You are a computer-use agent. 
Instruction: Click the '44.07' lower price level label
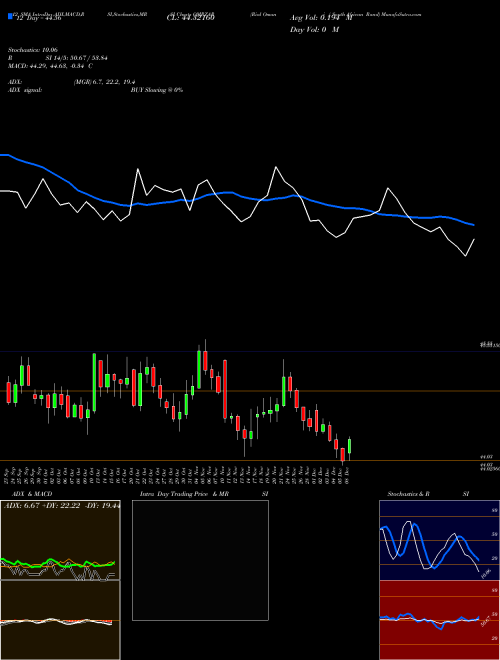coord(486,456)
